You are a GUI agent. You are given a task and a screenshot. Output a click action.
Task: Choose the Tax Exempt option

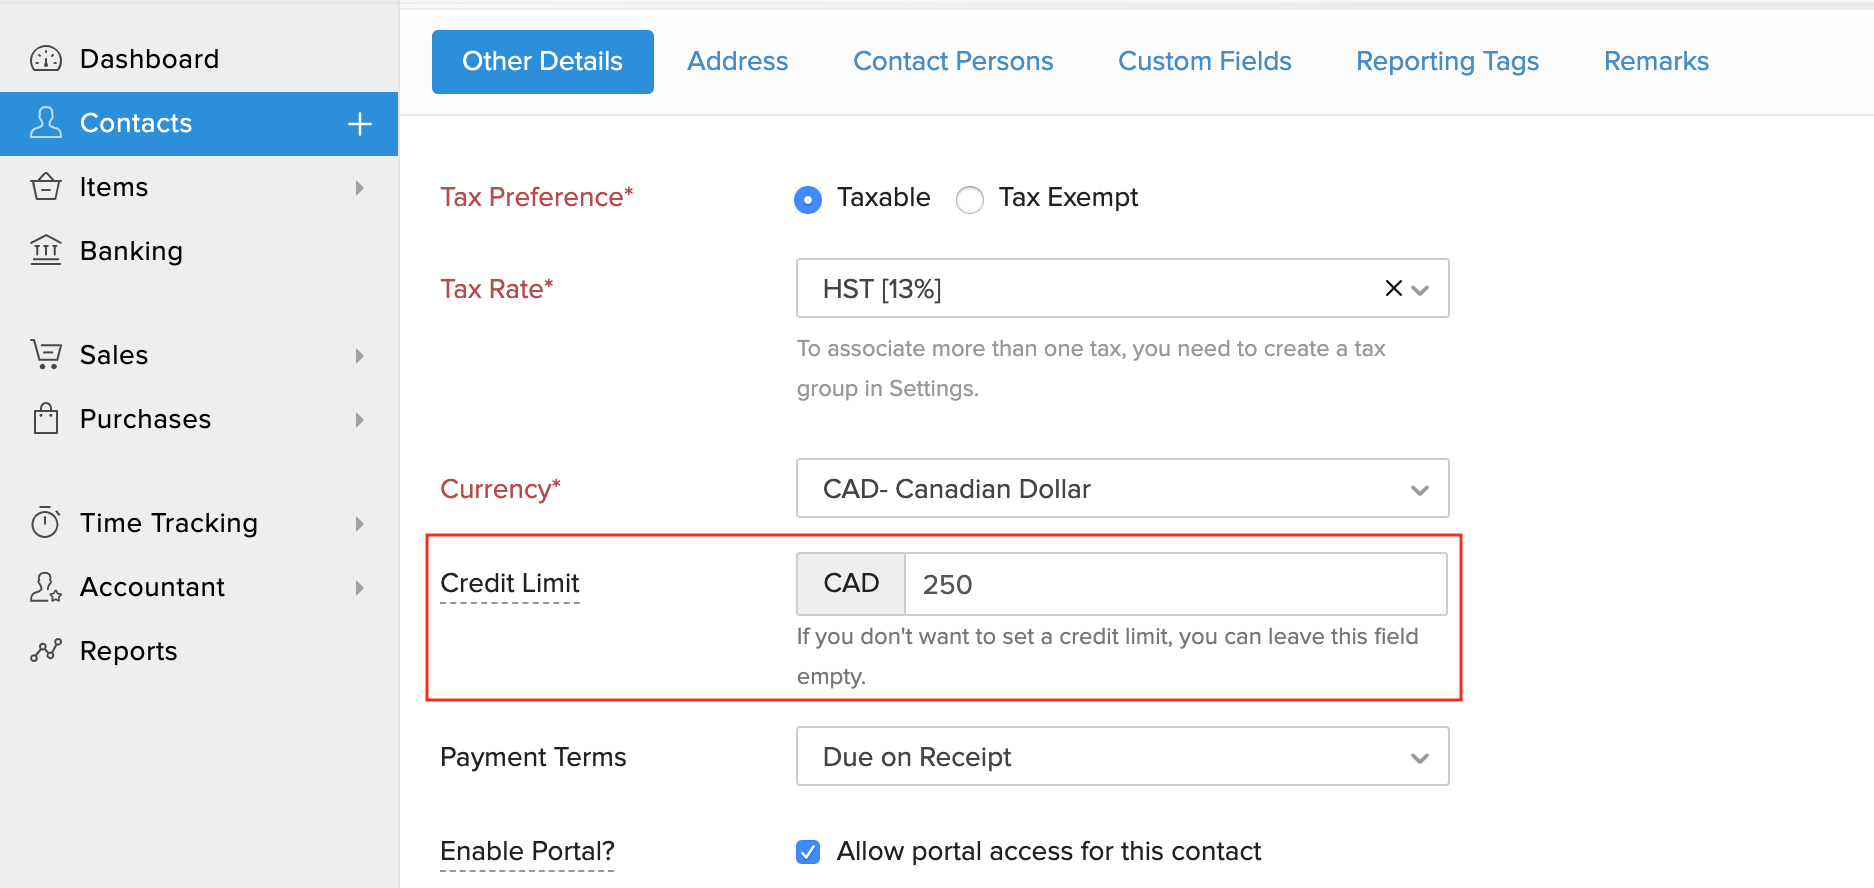click(x=969, y=199)
